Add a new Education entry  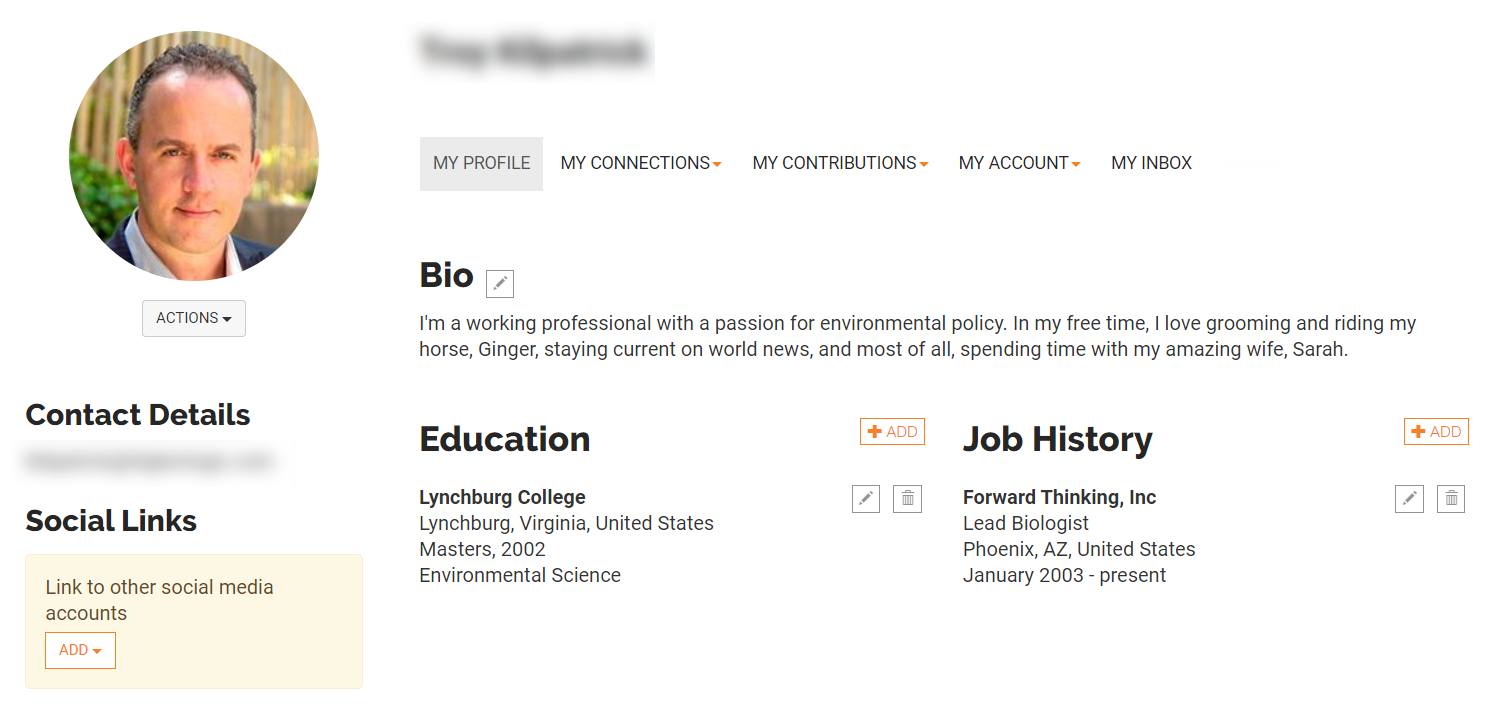(892, 432)
